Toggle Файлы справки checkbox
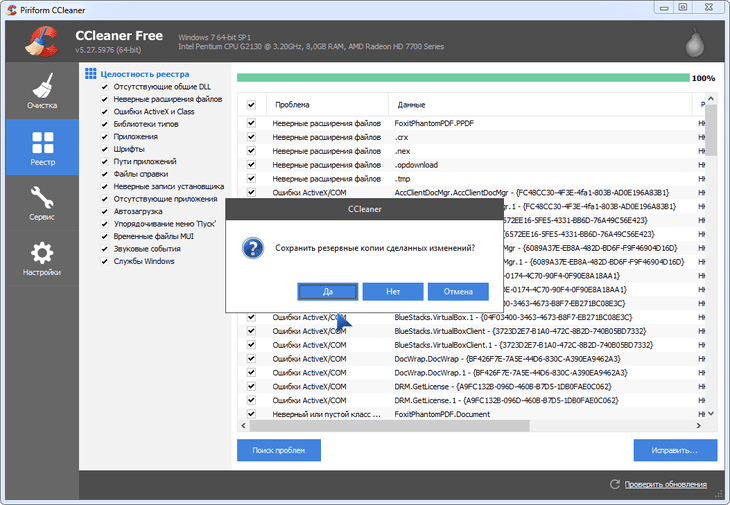This screenshot has width=730, height=505. click(x=105, y=174)
